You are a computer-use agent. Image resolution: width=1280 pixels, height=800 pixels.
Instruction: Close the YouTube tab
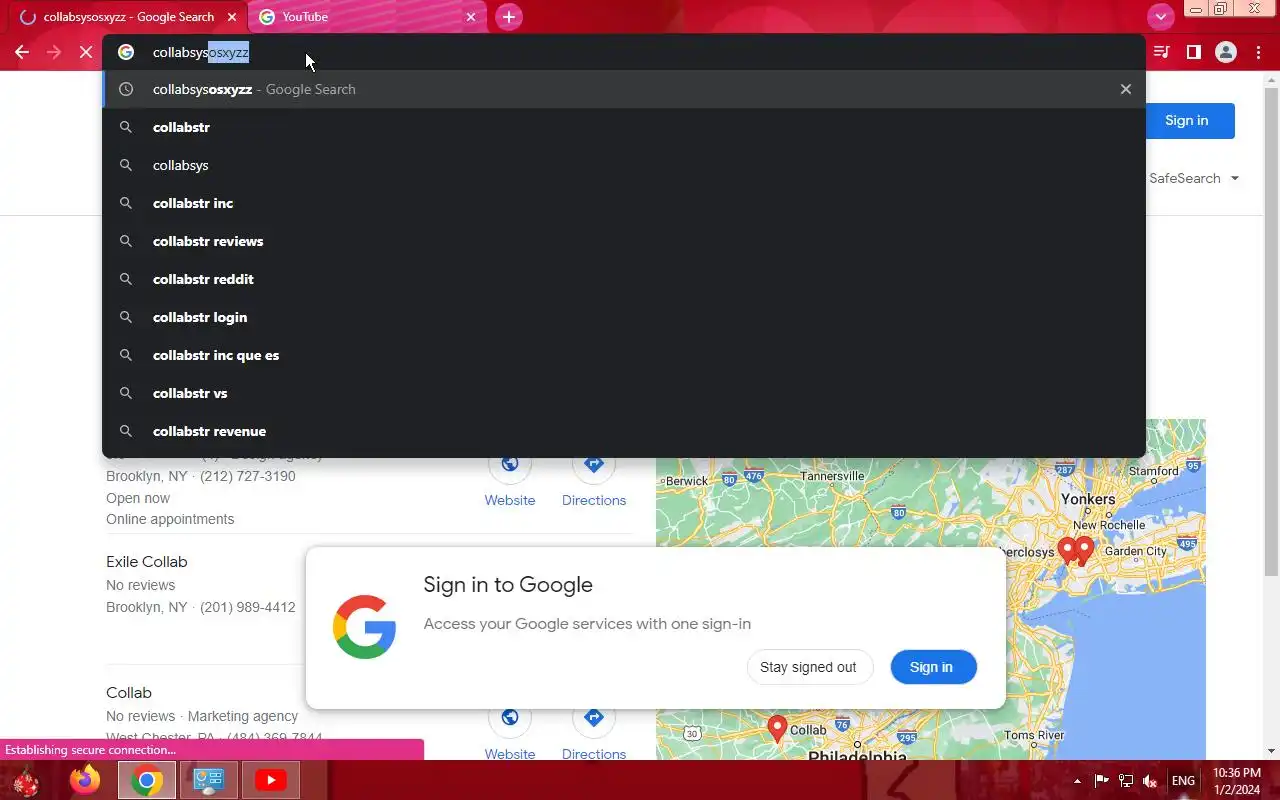471,17
